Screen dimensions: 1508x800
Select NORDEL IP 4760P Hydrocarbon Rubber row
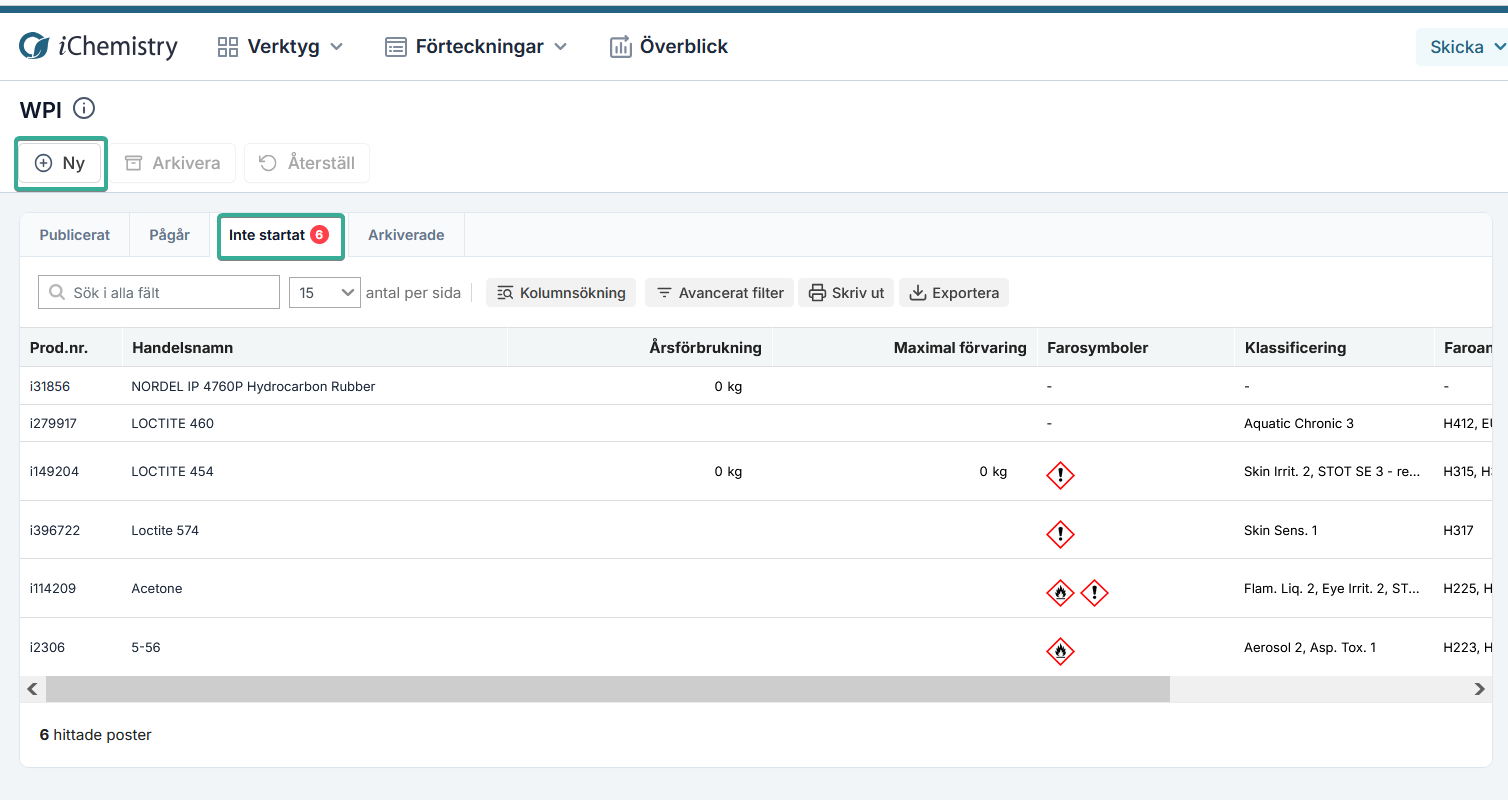point(756,386)
